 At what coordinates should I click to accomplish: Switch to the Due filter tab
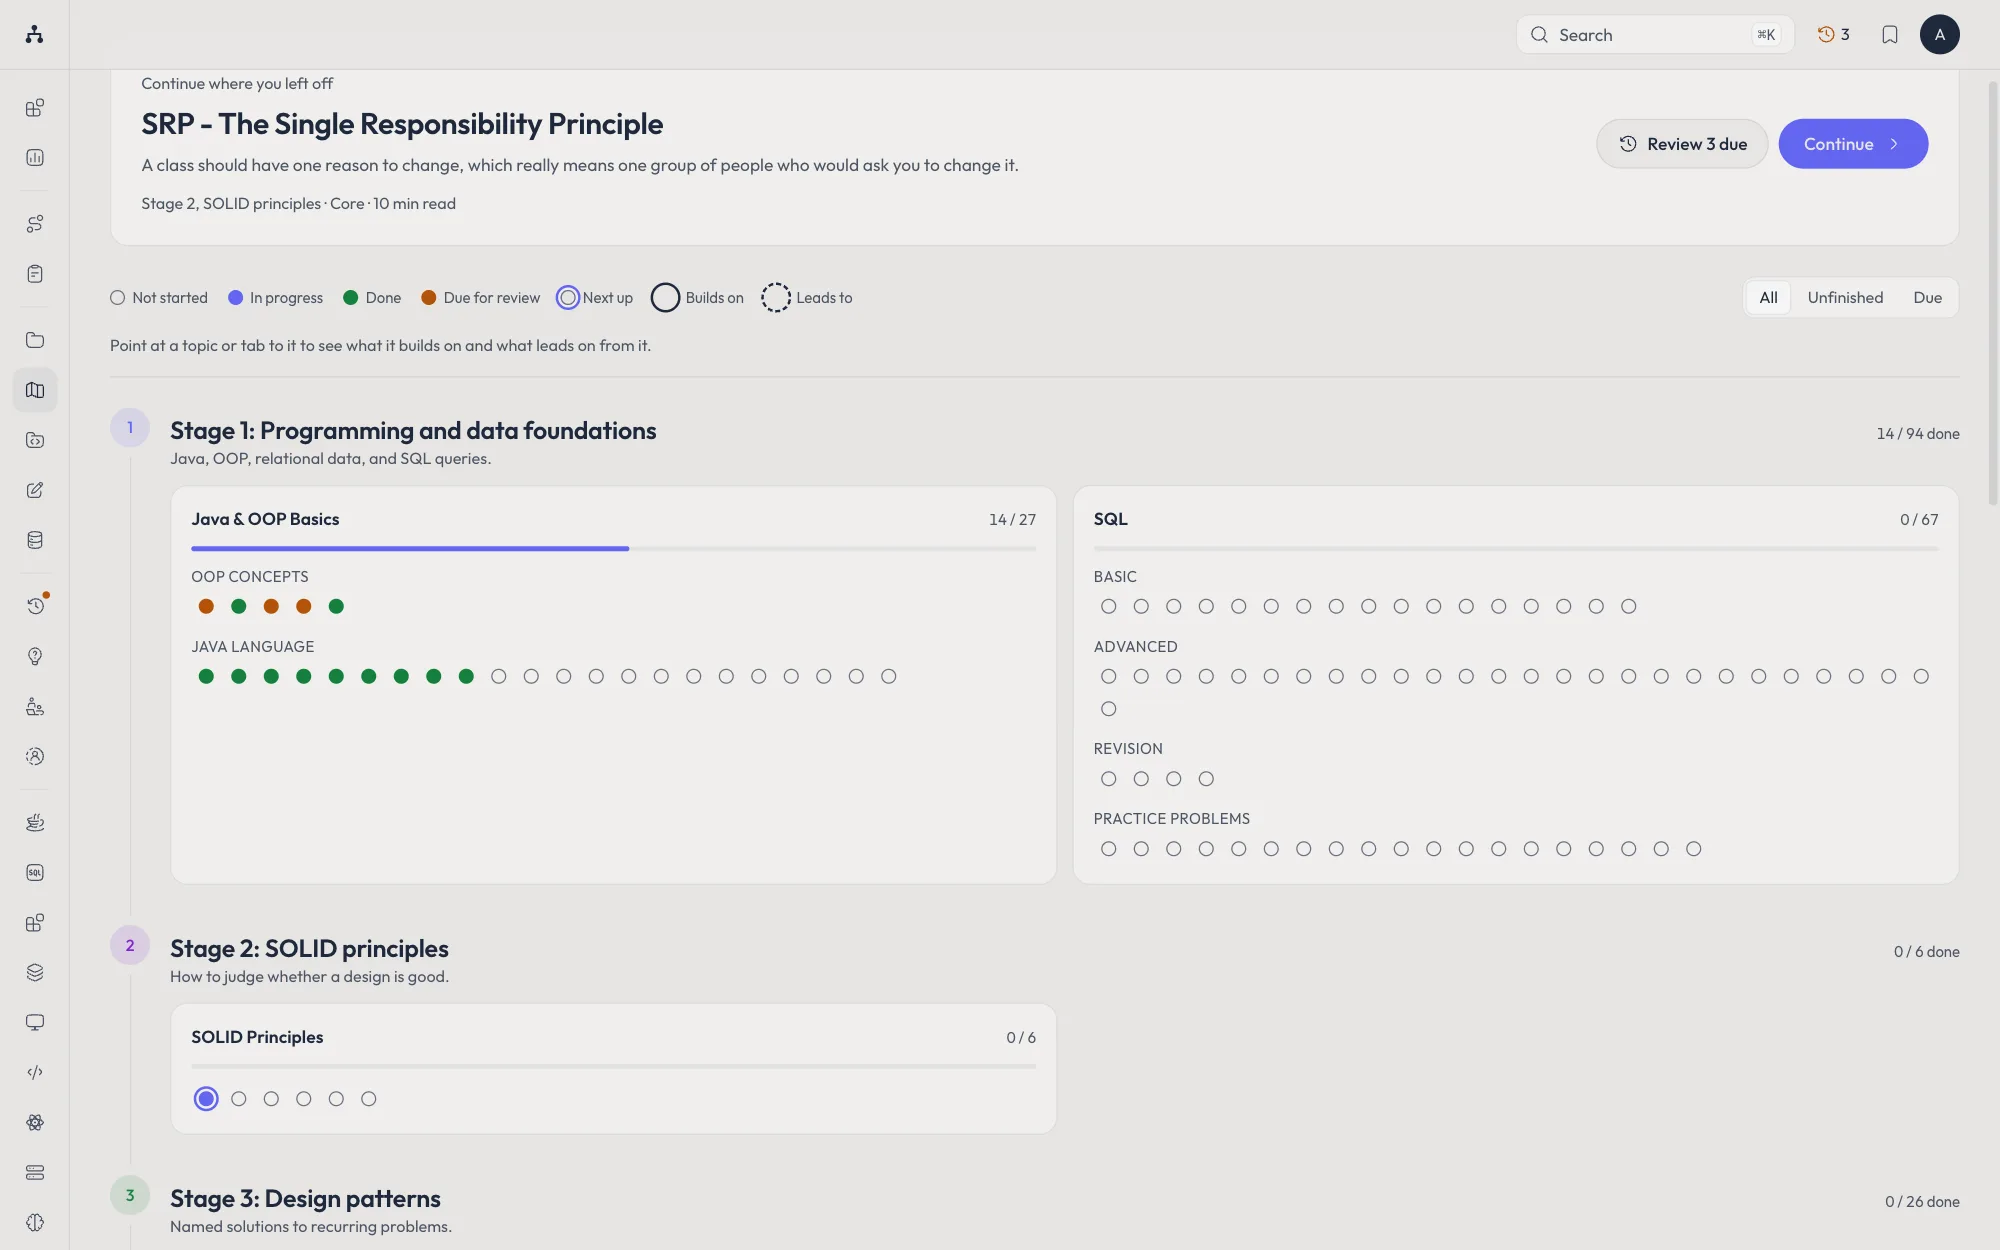[x=1927, y=298]
